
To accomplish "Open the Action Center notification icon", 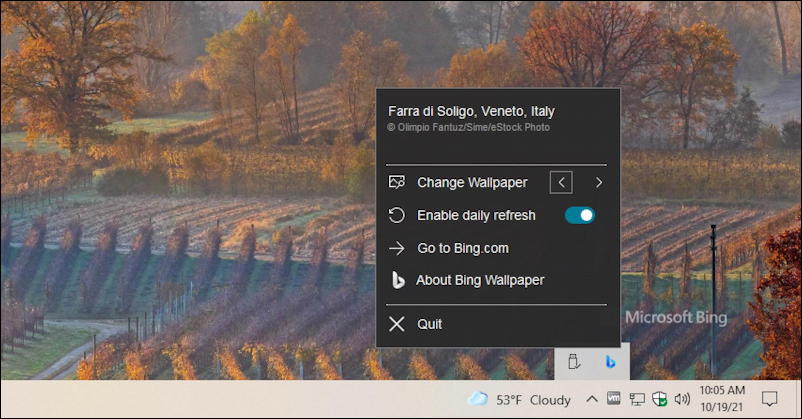I will [769, 399].
